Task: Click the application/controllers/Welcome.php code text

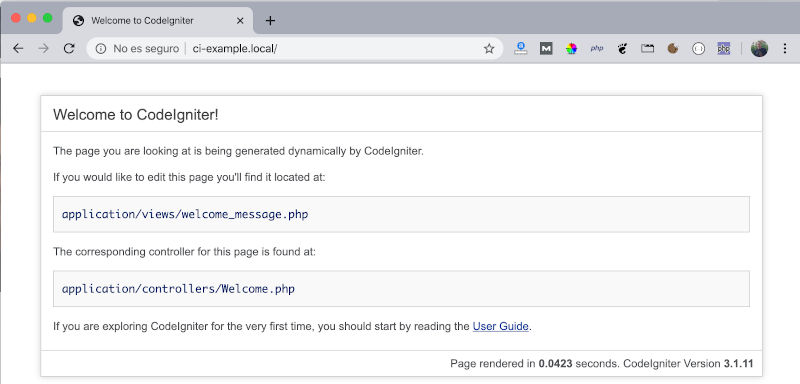Action: (178, 289)
